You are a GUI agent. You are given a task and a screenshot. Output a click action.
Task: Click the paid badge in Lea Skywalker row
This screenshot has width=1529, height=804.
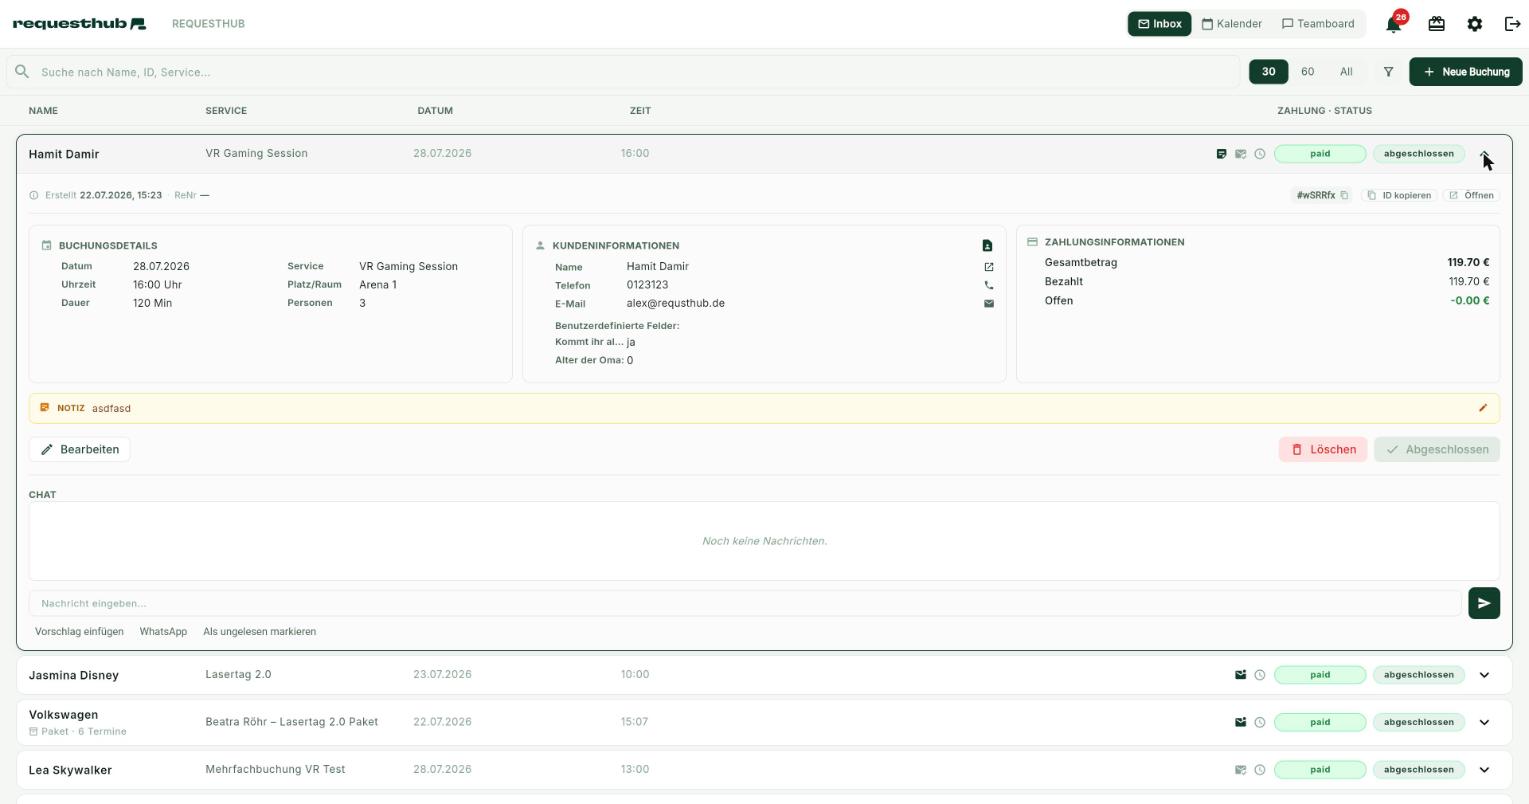pyautogui.click(x=1320, y=770)
